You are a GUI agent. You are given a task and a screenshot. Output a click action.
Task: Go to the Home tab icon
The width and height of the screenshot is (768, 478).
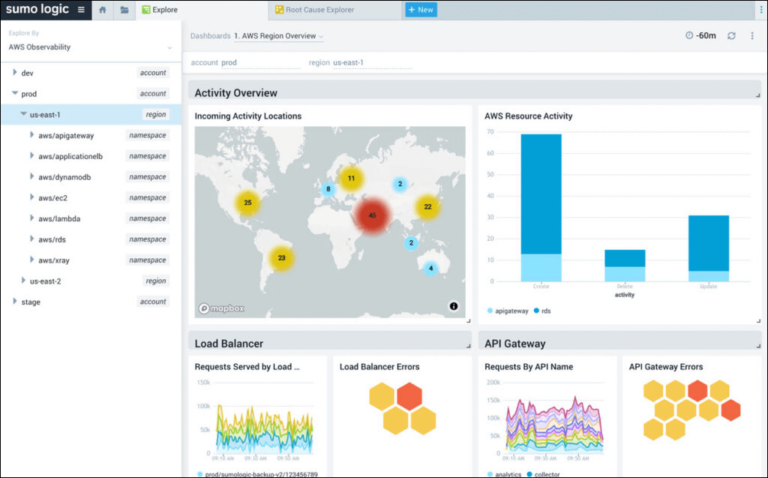102,10
